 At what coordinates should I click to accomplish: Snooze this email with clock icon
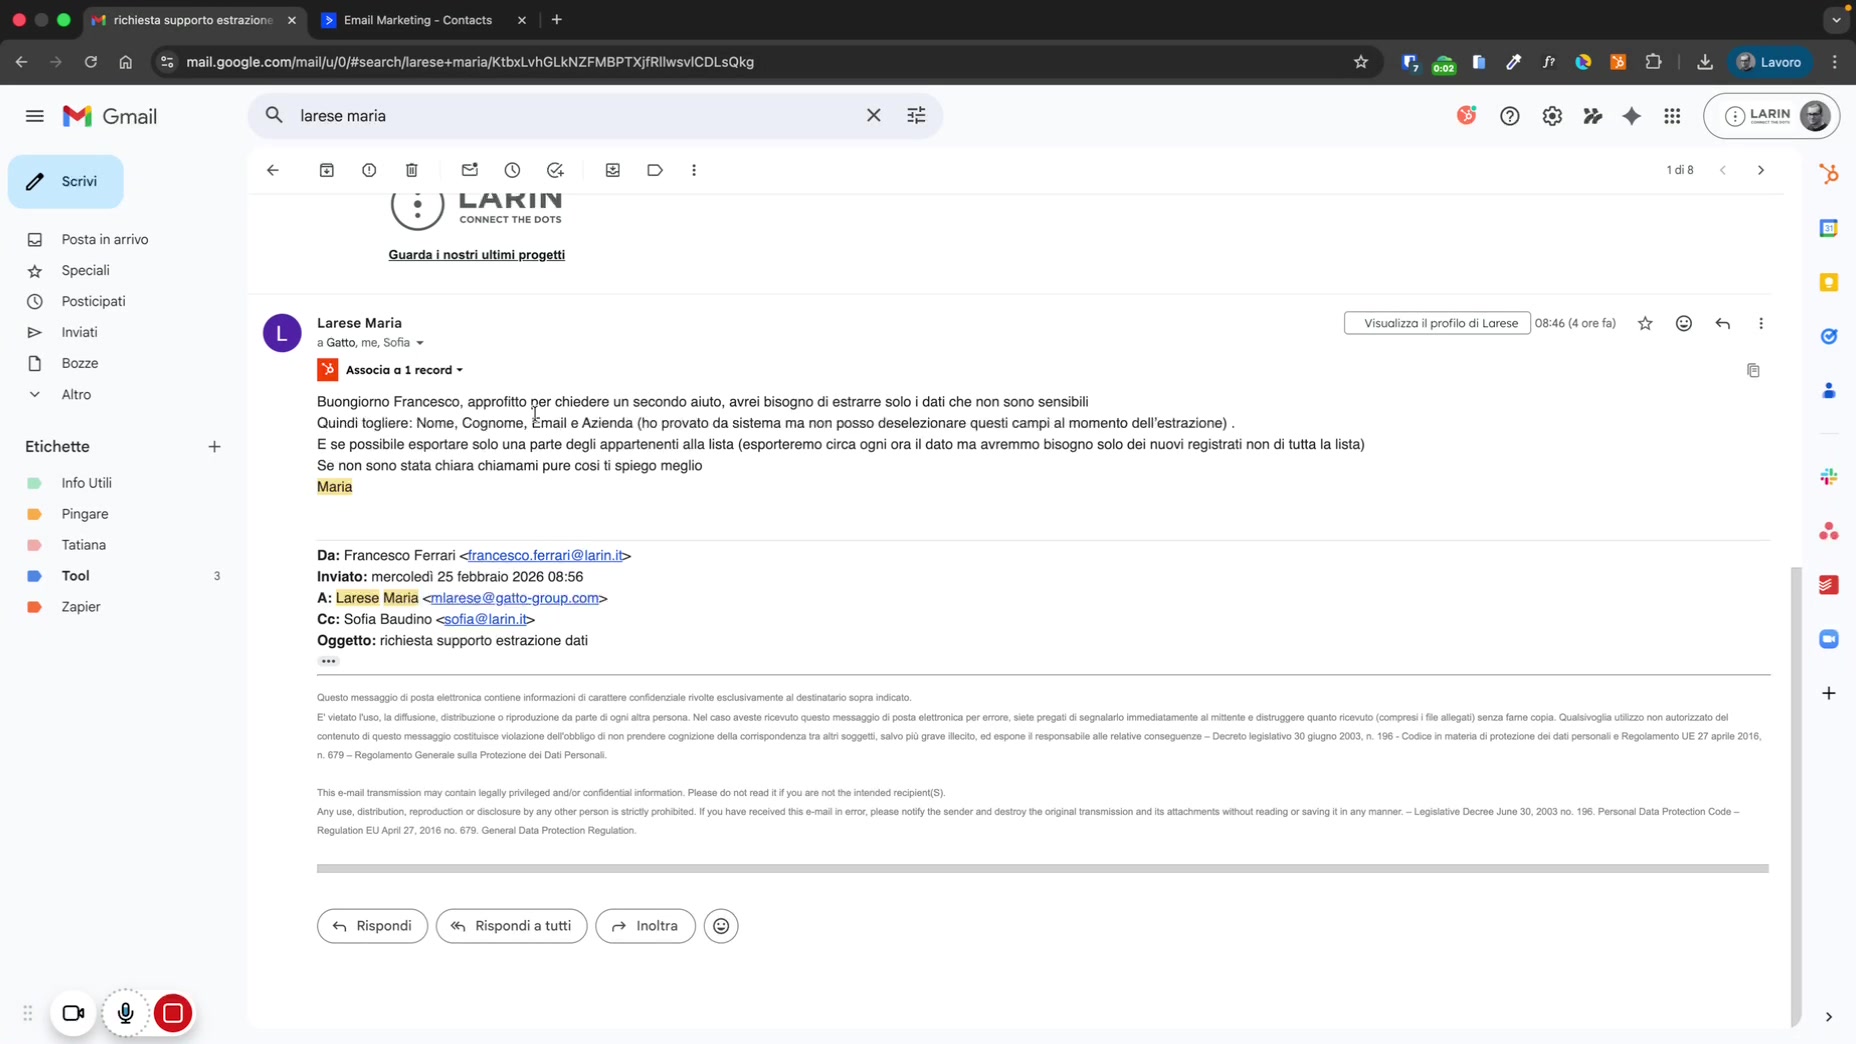click(x=512, y=170)
